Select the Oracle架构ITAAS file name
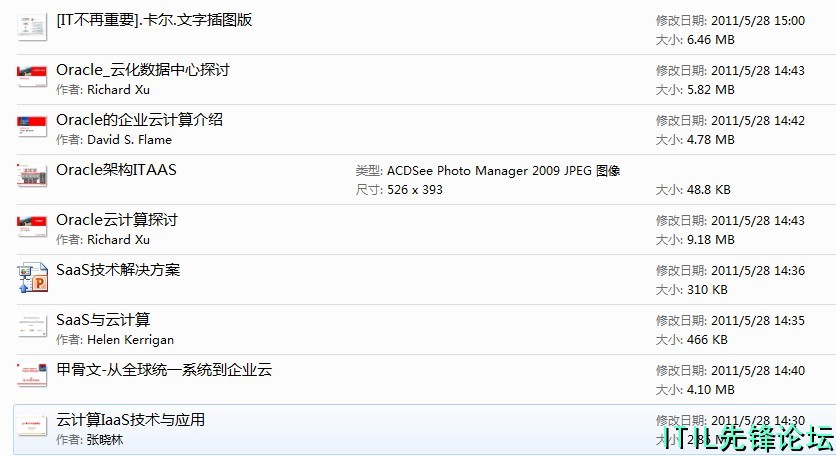 click(116, 170)
